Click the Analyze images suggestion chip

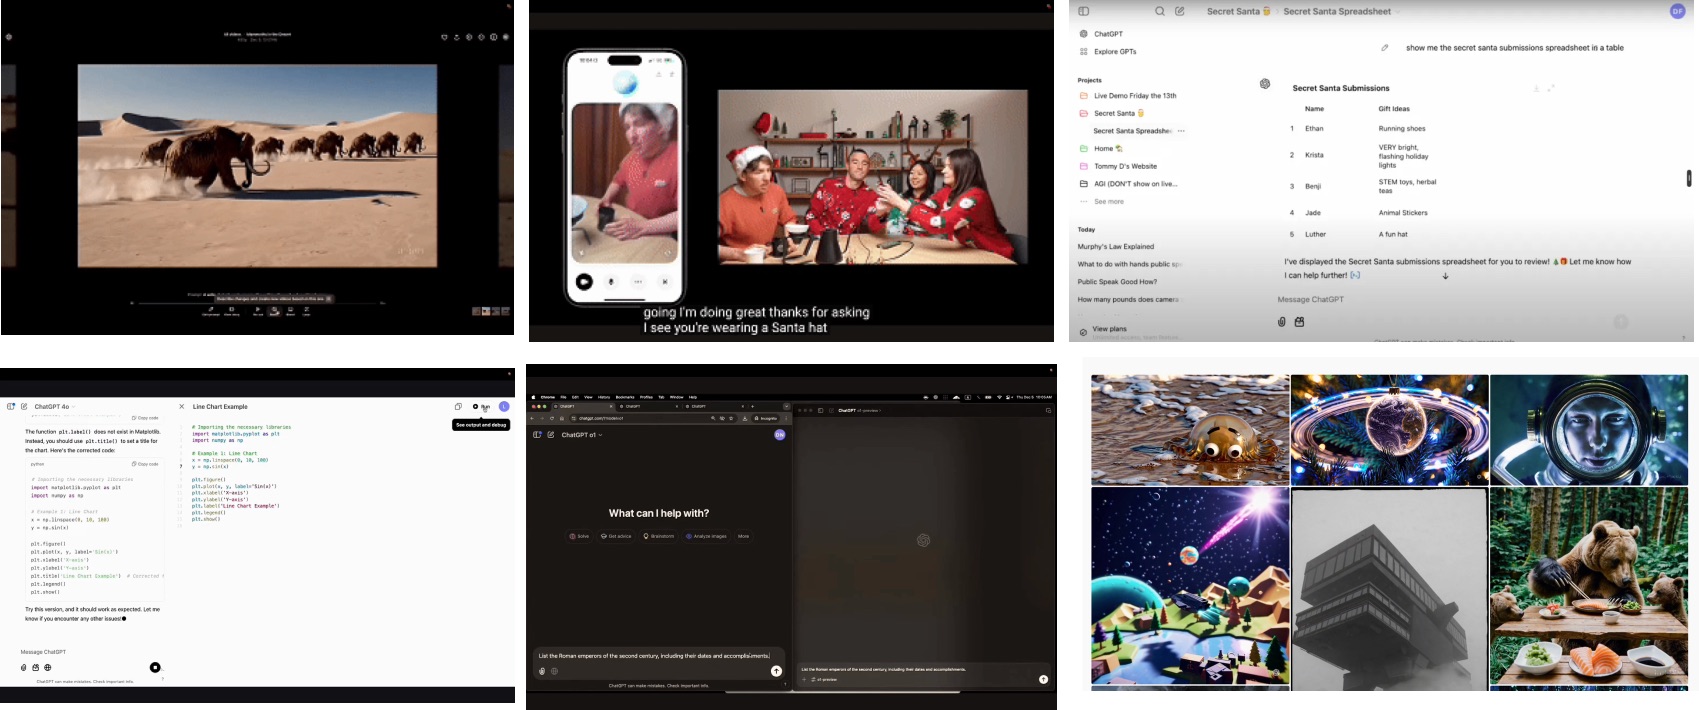706,536
